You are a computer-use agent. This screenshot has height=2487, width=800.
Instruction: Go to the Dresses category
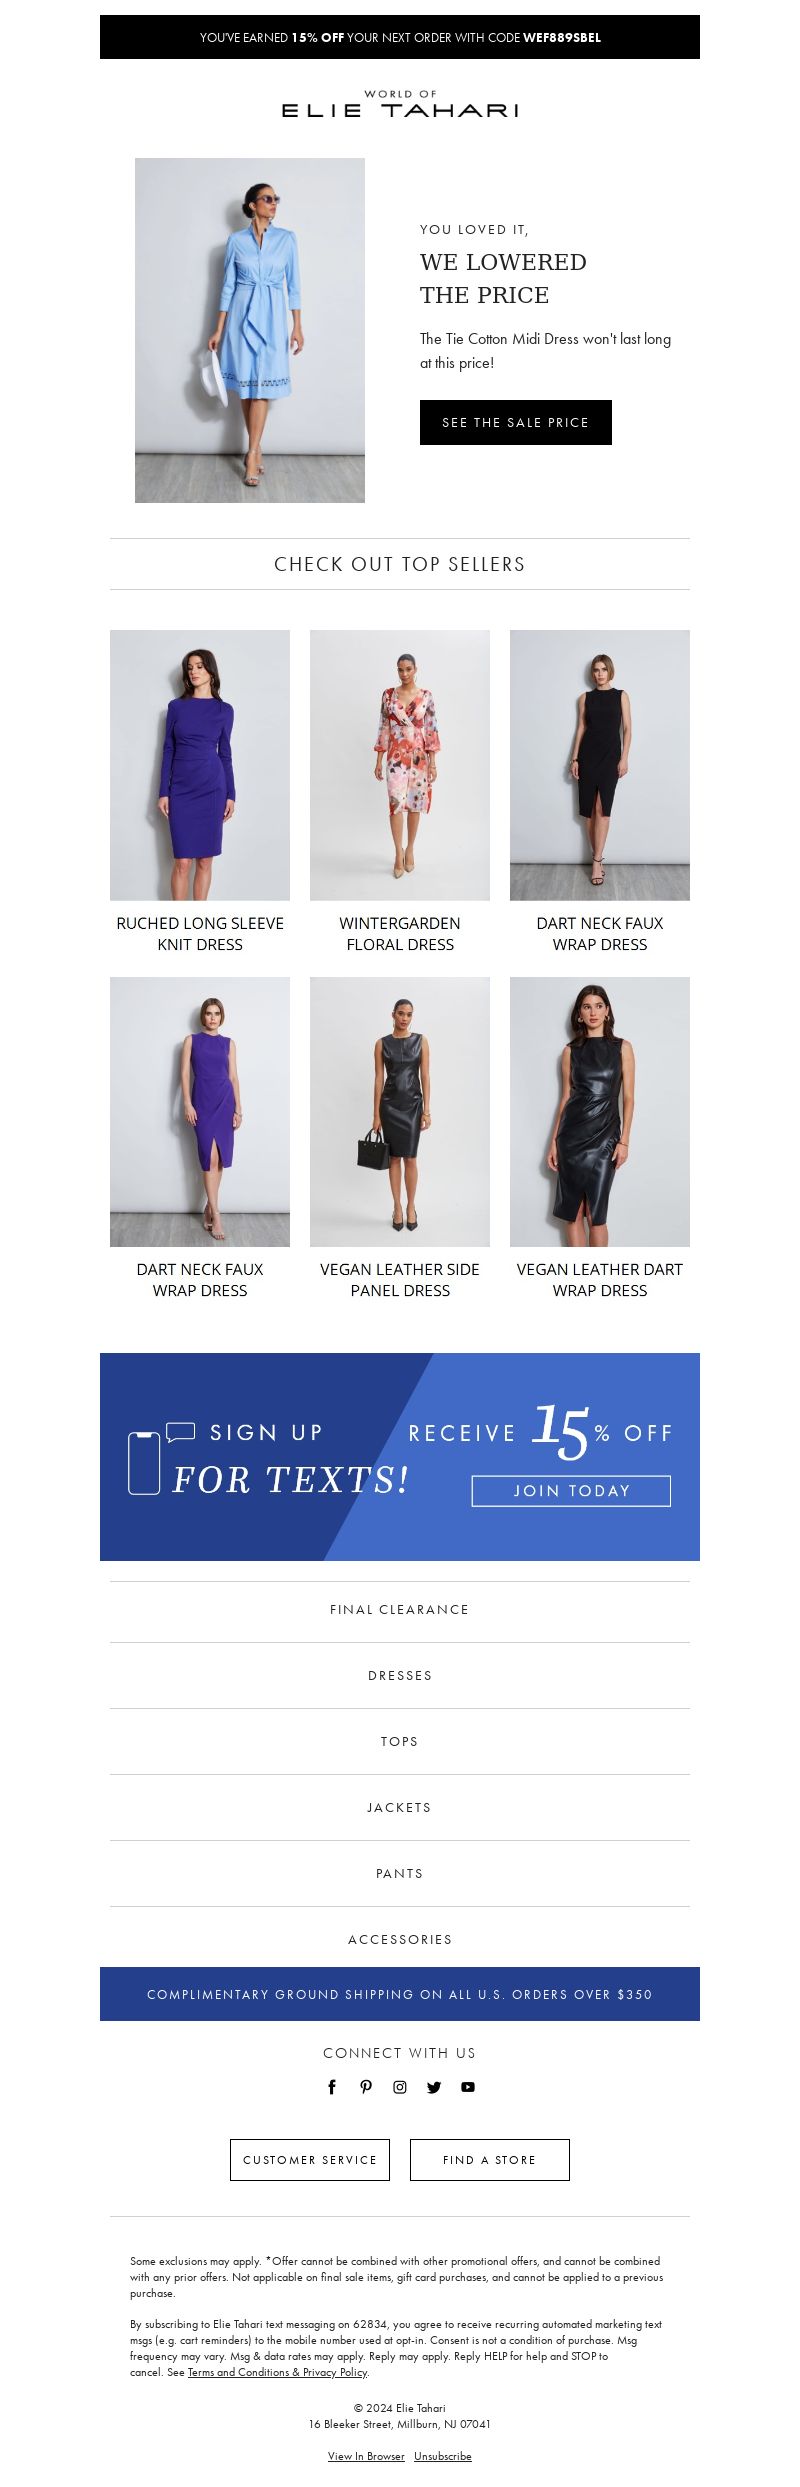[x=400, y=1675]
